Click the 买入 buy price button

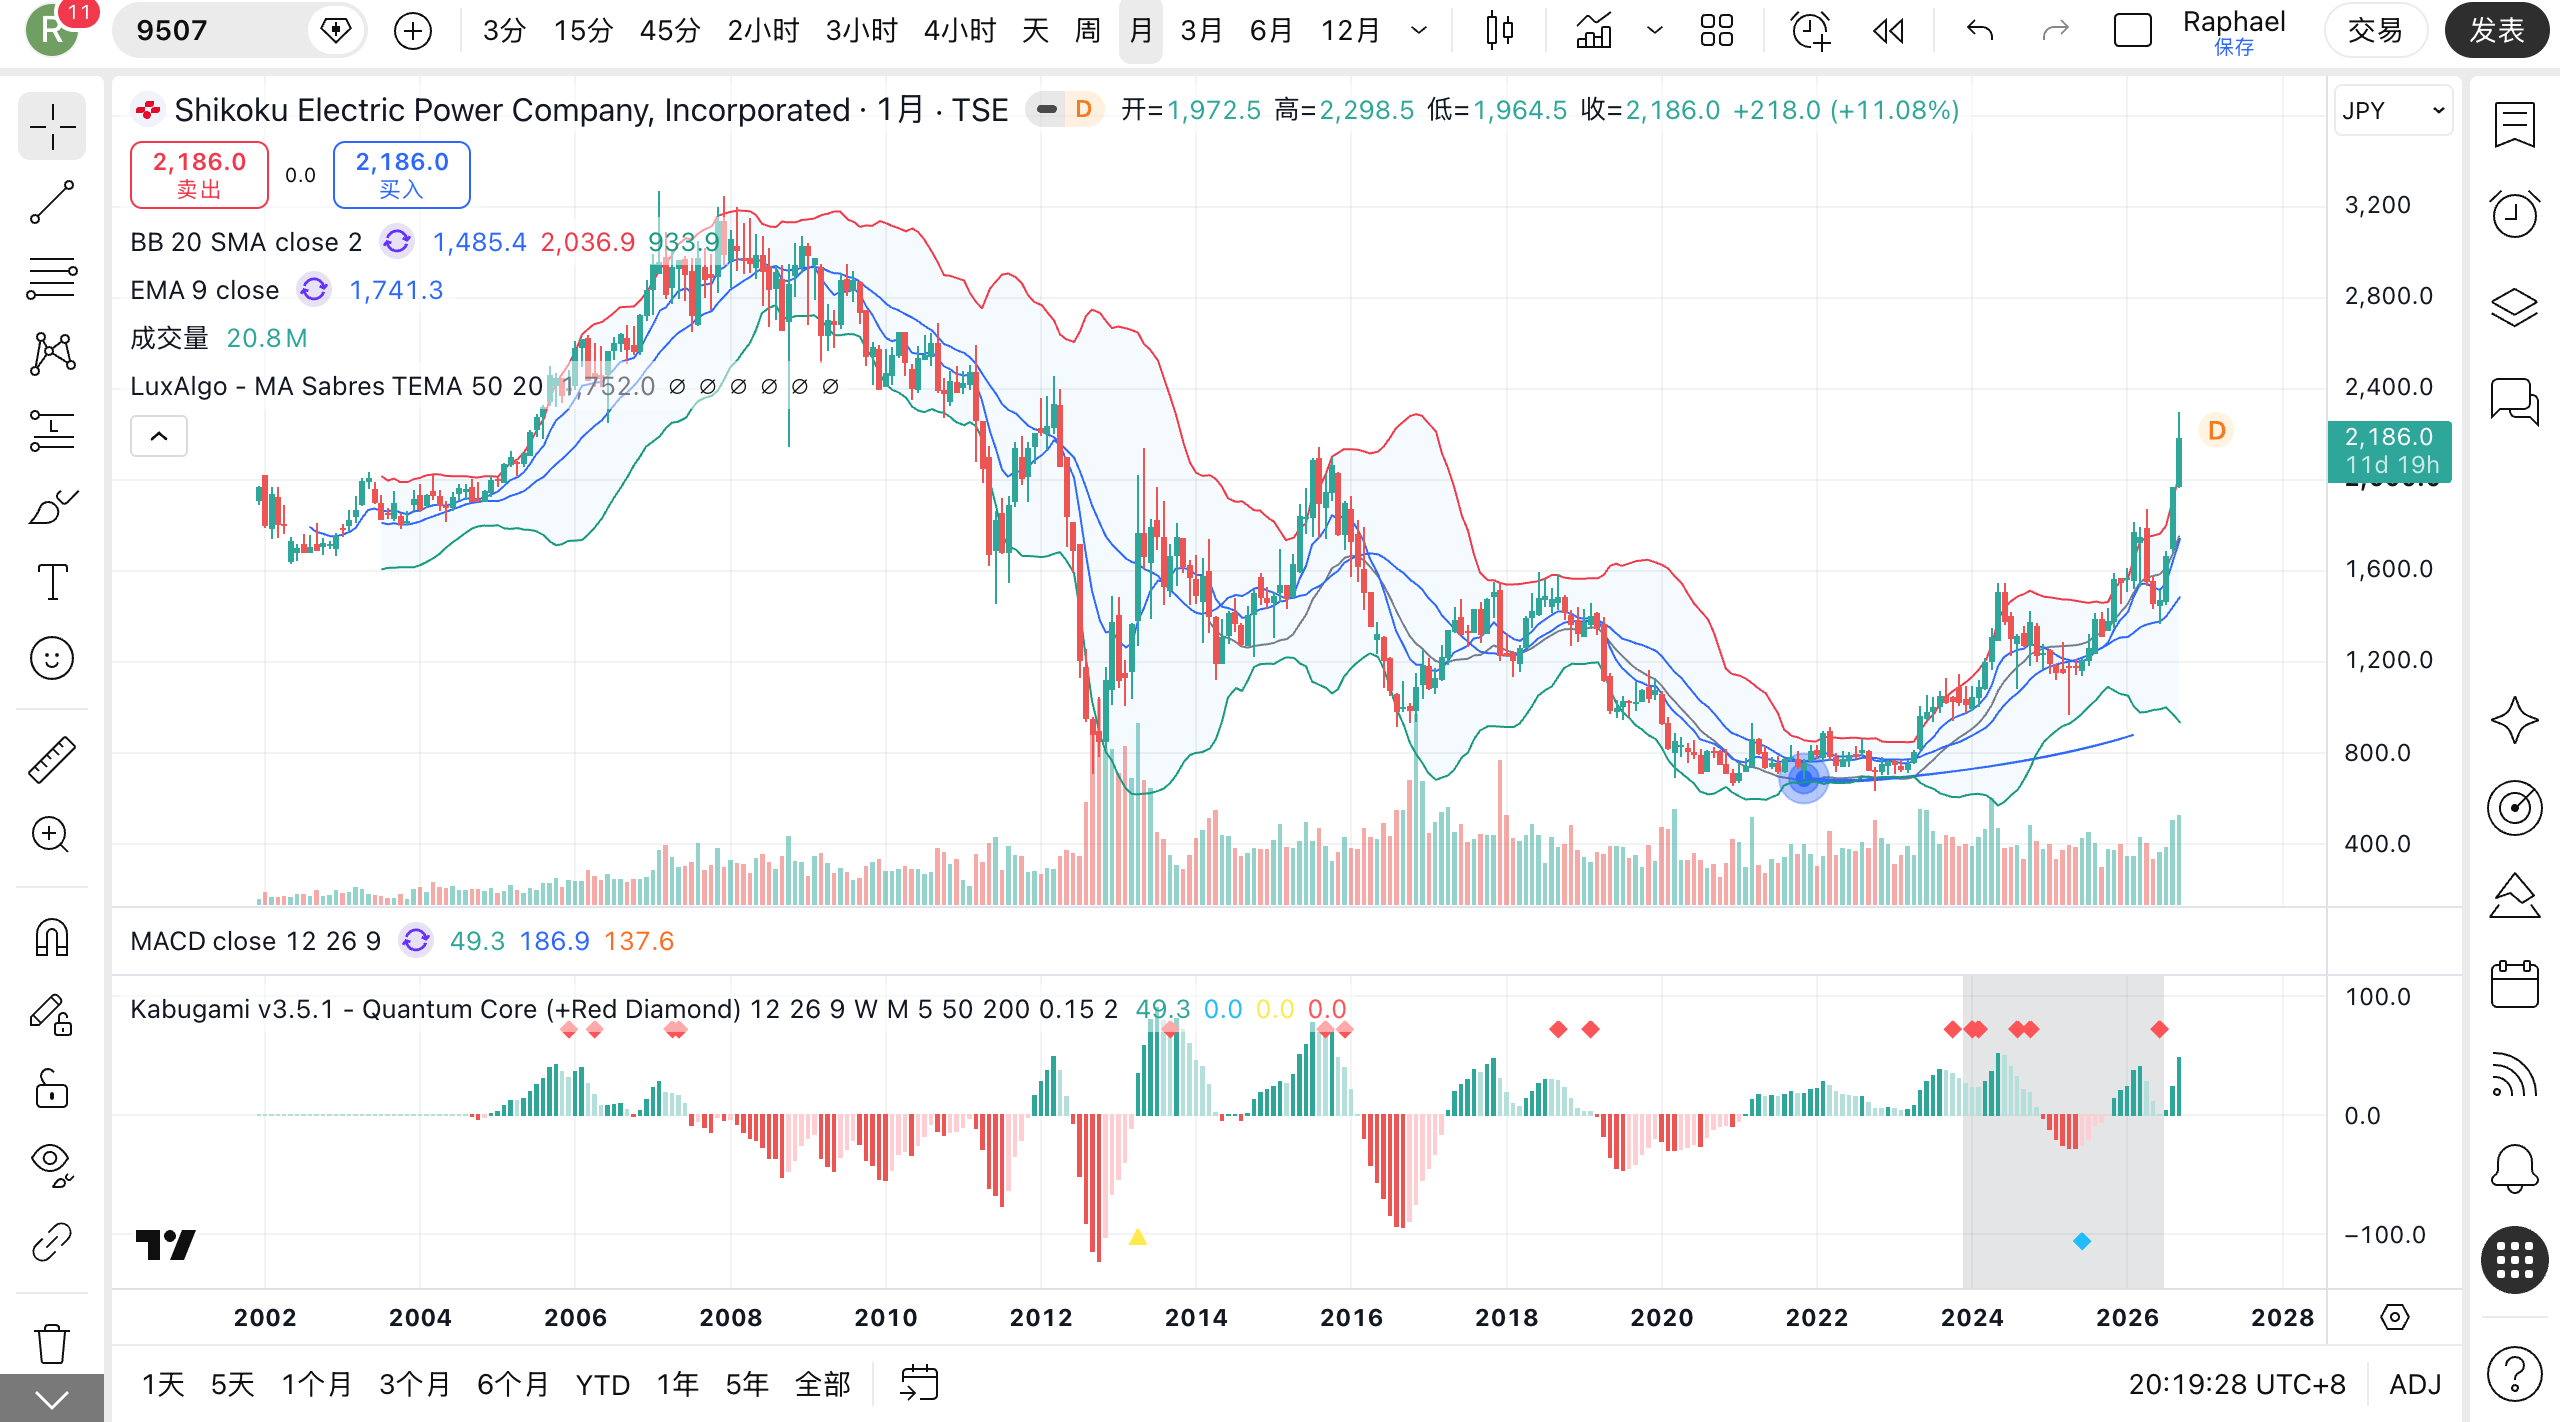(401, 175)
